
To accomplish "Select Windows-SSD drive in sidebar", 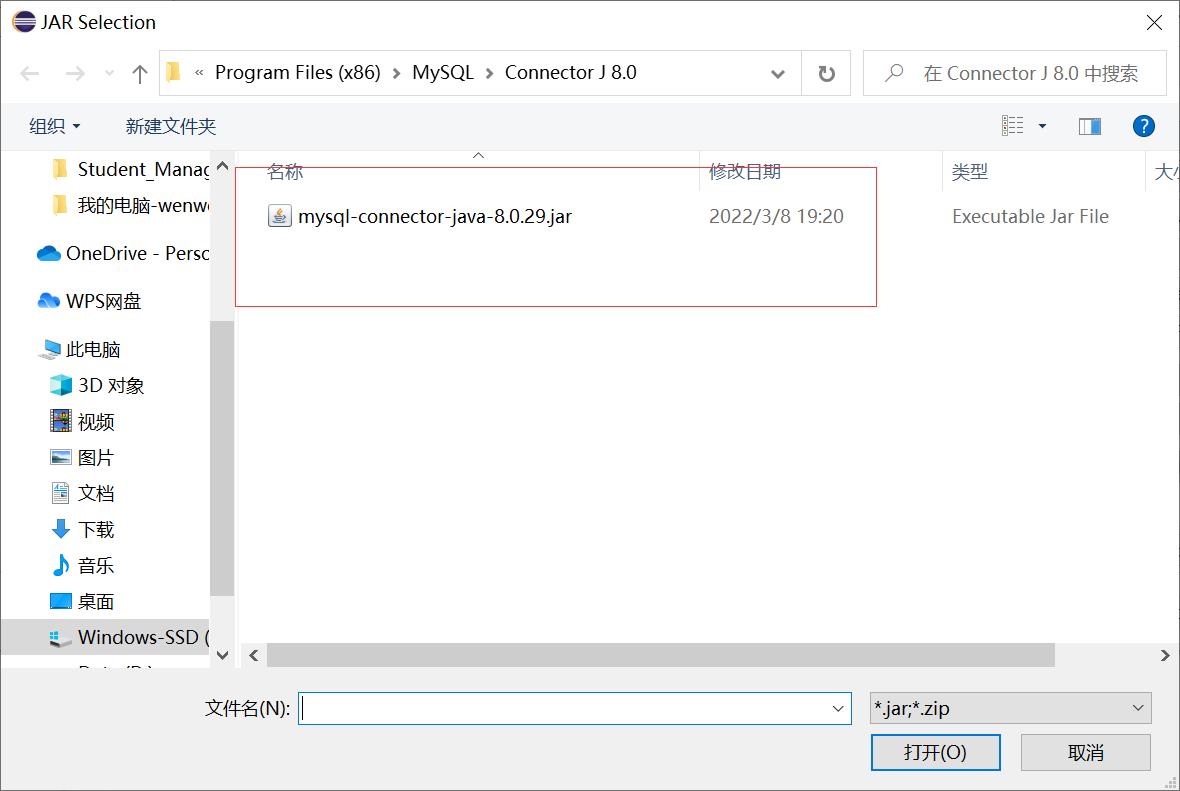I will tap(105, 637).
